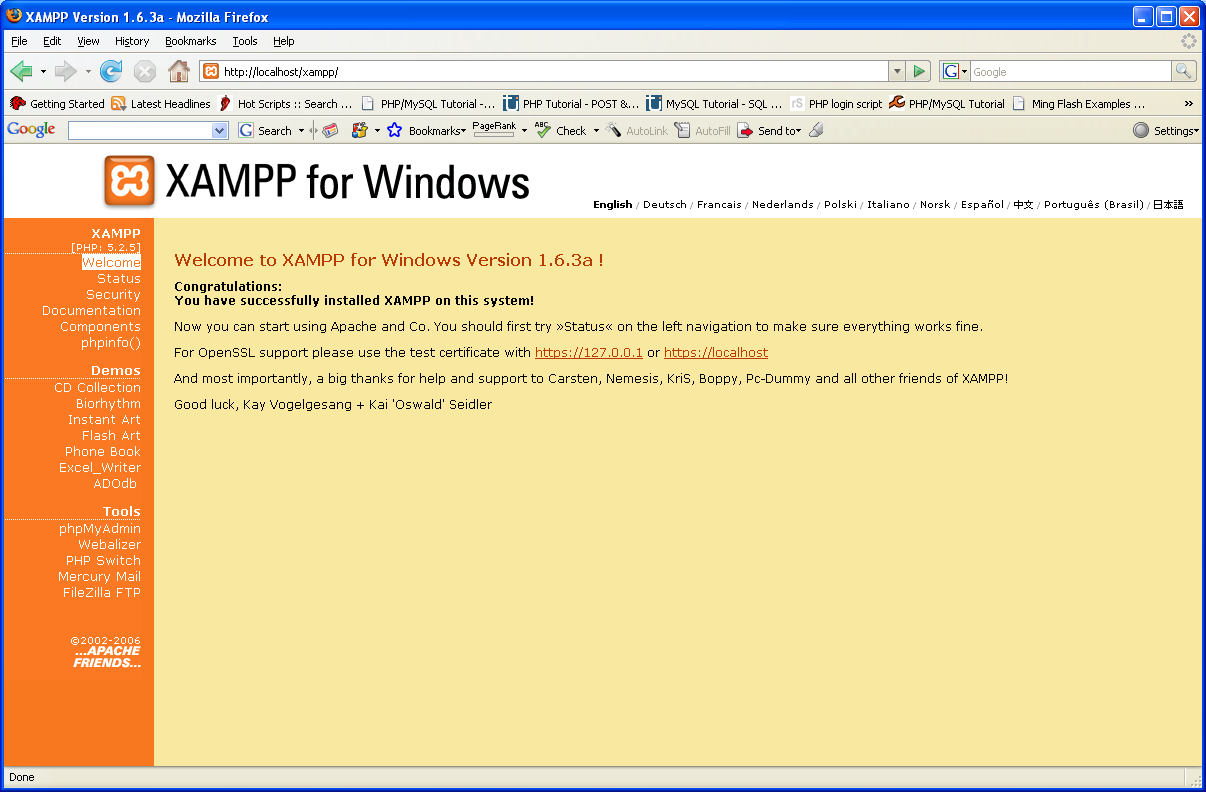Go to the Home page icon
This screenshot has width=1206, height=792.
[179, 71]
